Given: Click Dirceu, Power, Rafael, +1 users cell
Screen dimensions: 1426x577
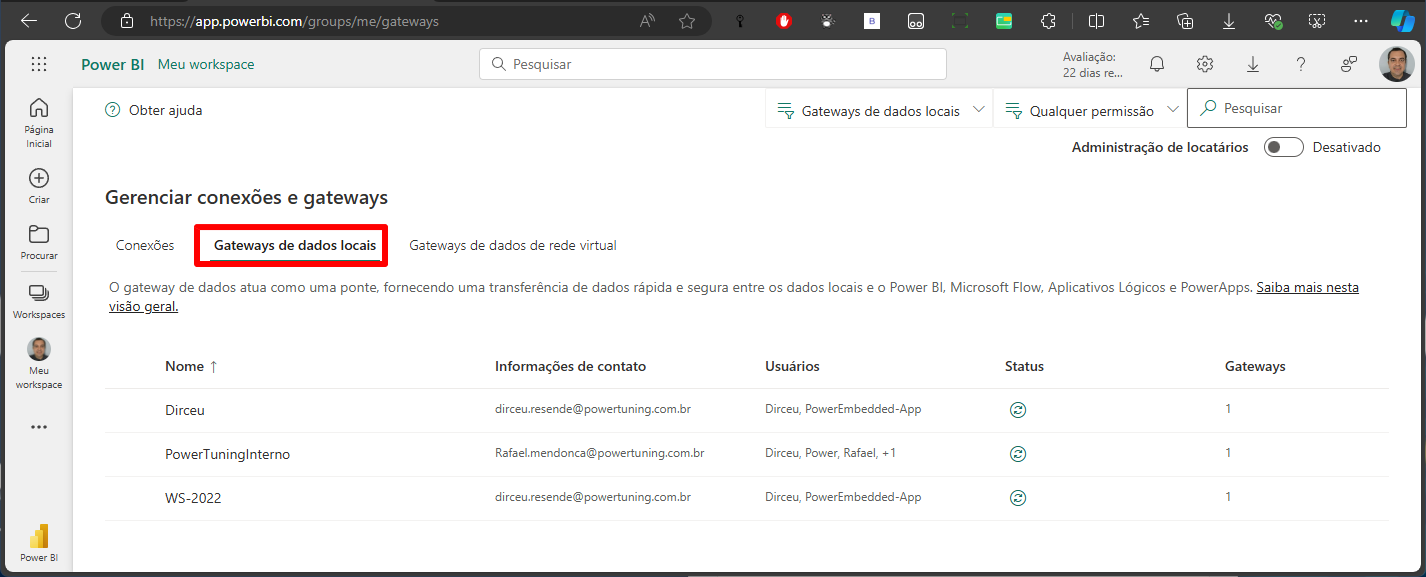Looking at the screenshot, I should [830, 453].
